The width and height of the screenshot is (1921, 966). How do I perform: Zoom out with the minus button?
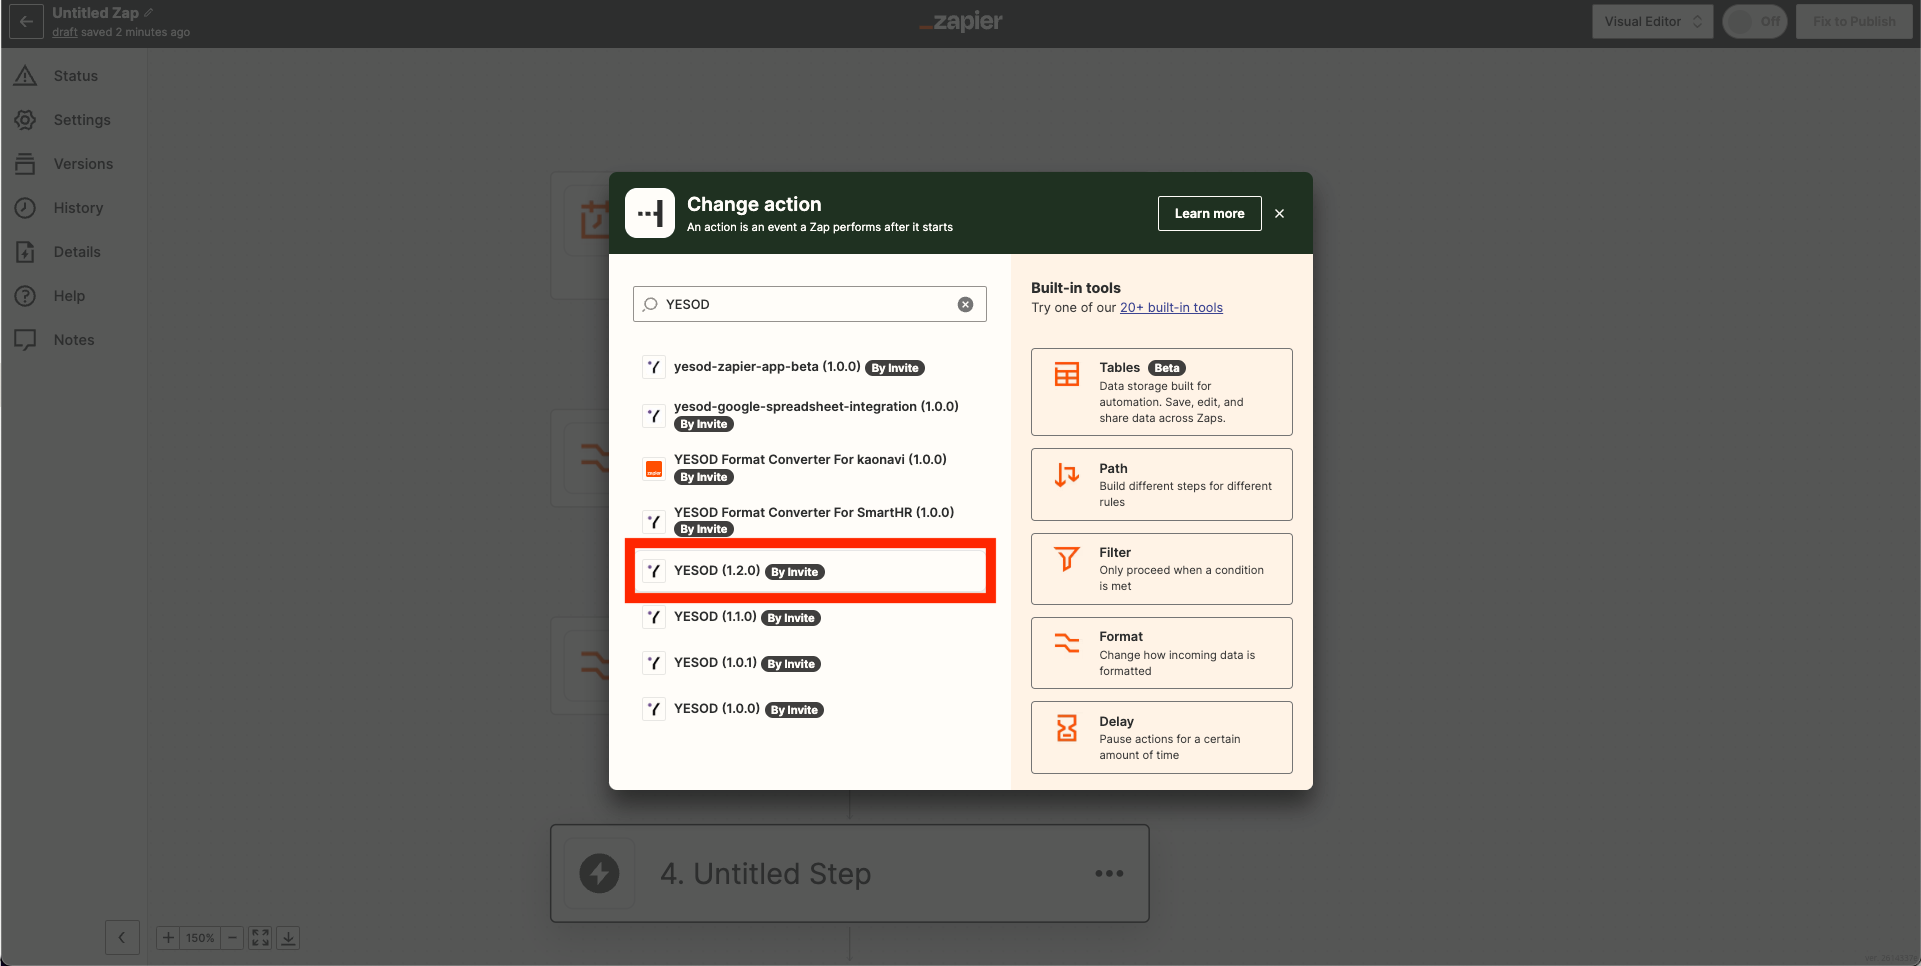coord(232,938)
